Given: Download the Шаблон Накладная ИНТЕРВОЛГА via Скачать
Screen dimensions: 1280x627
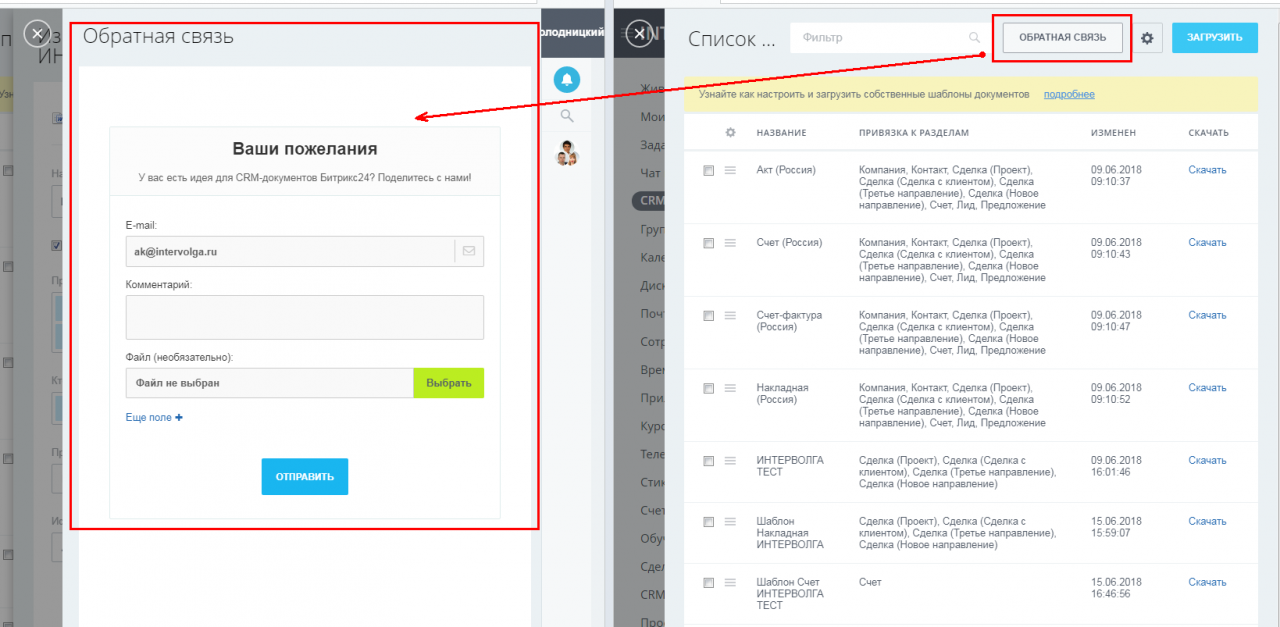Looking at the screenshot, I should point(1207,521).
